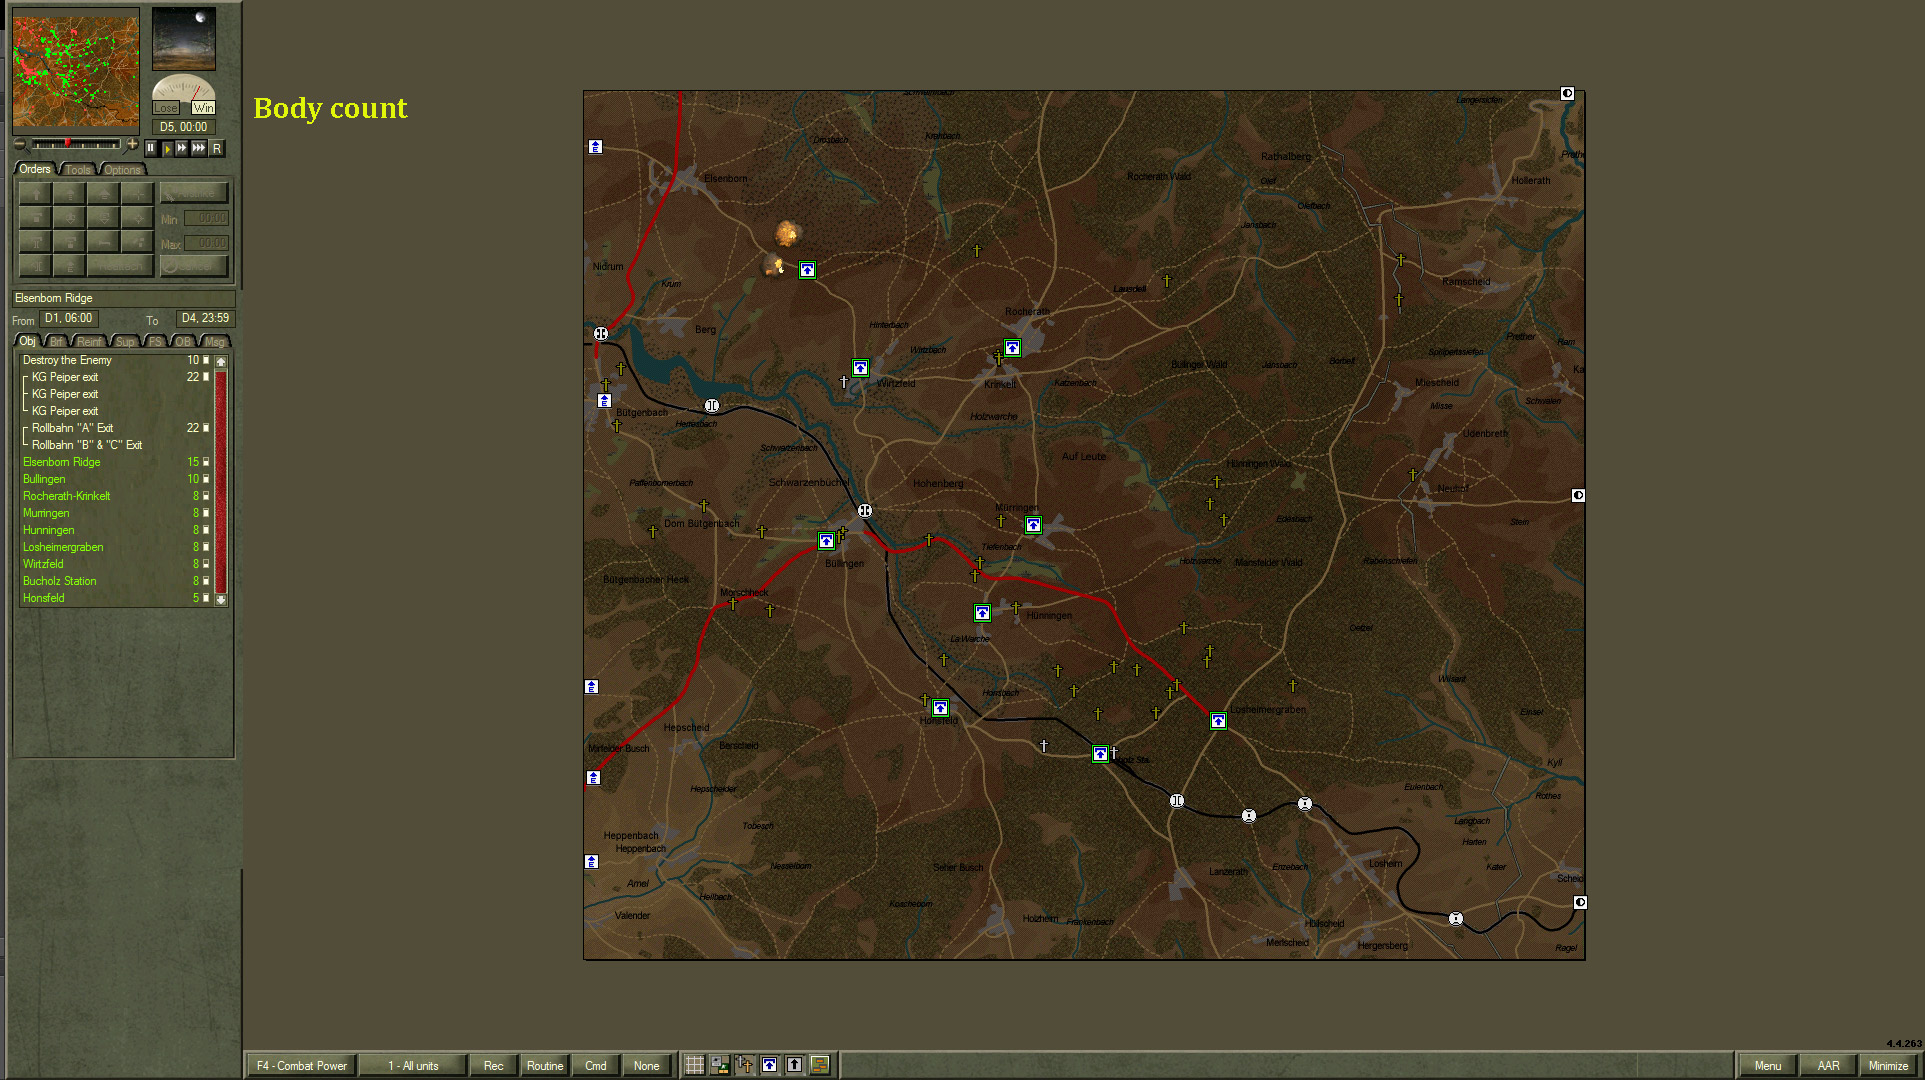Screen dimensions: 1925x1080
Task: Click the night weather picture
Action: tap(184, 38)
